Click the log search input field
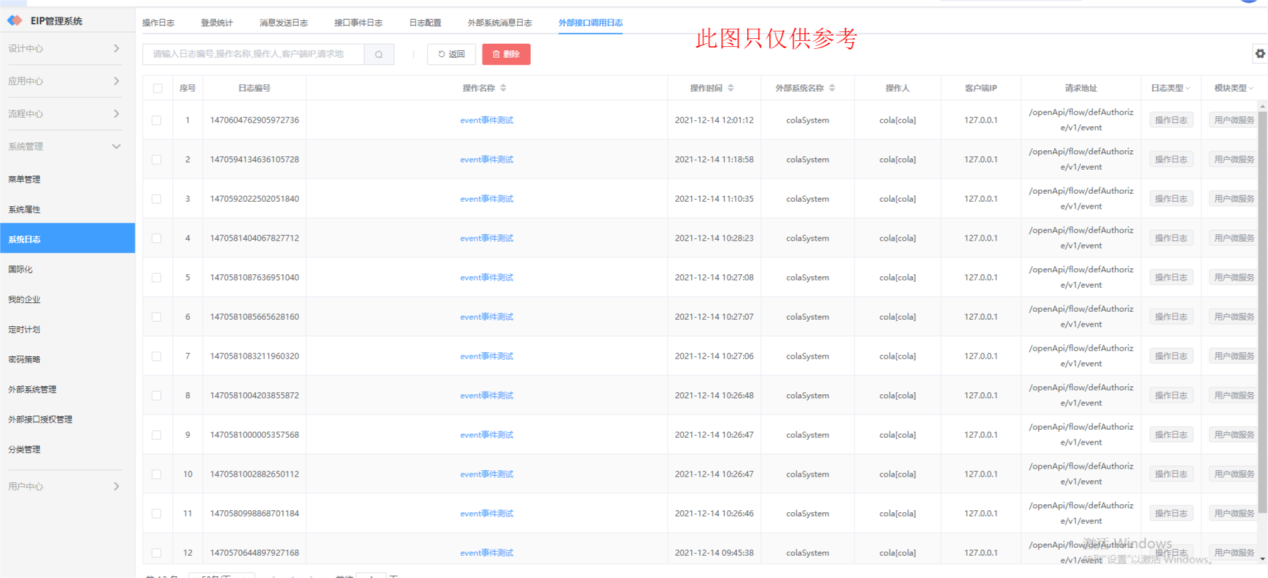This screenshot has height=578, width=1268. 252,55
